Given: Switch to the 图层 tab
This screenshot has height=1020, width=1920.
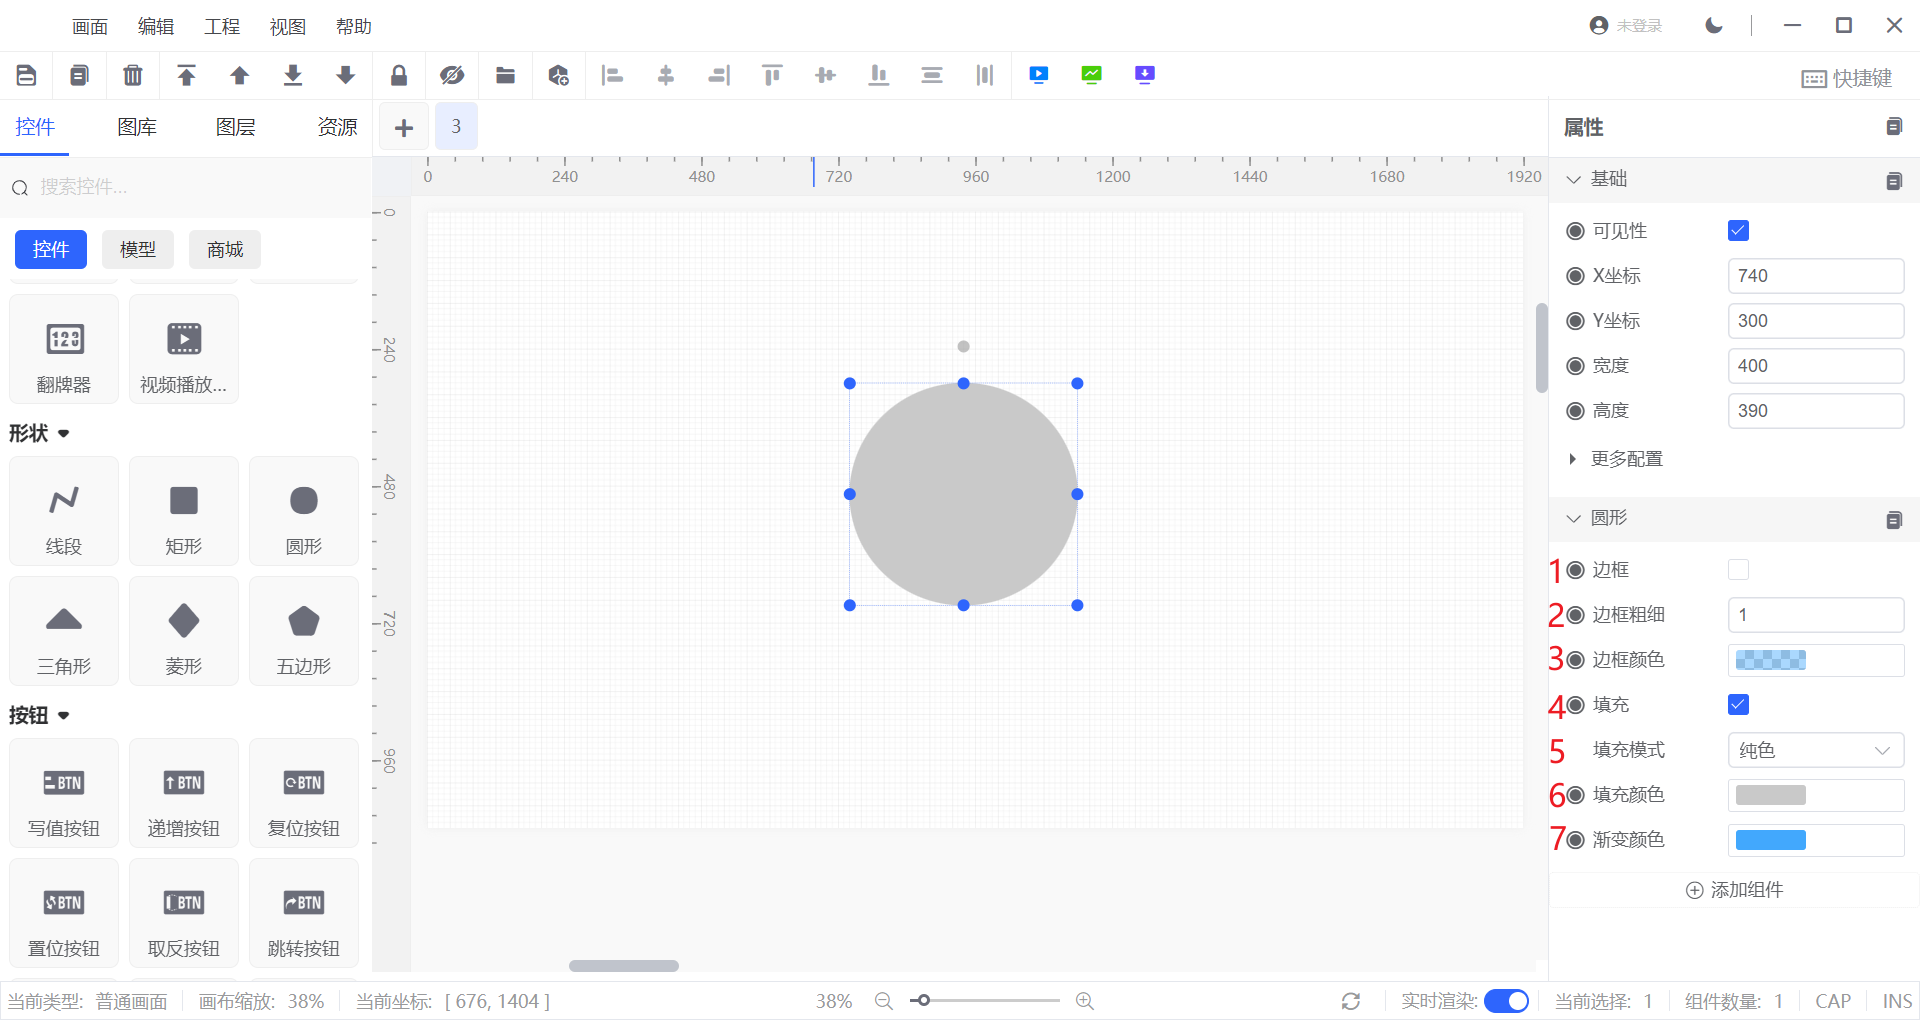Looking at the screenshot, I should click(x=235, y=127).
